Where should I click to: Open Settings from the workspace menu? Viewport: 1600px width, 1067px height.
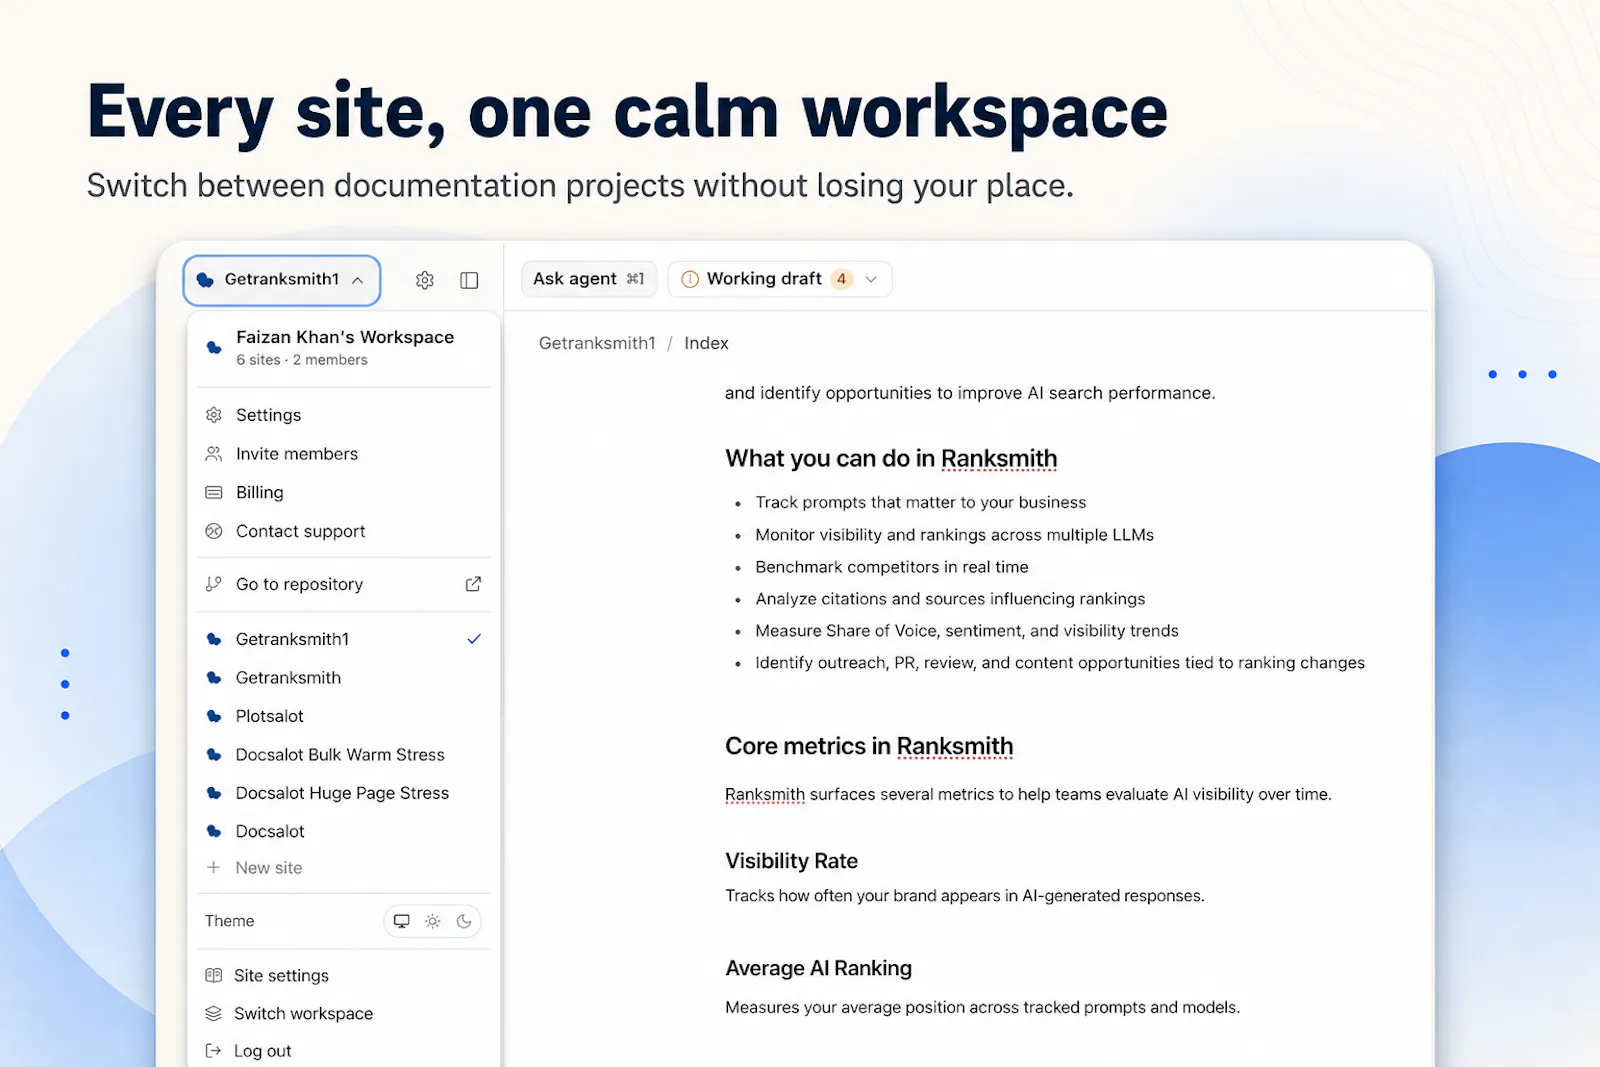point(343,415)
